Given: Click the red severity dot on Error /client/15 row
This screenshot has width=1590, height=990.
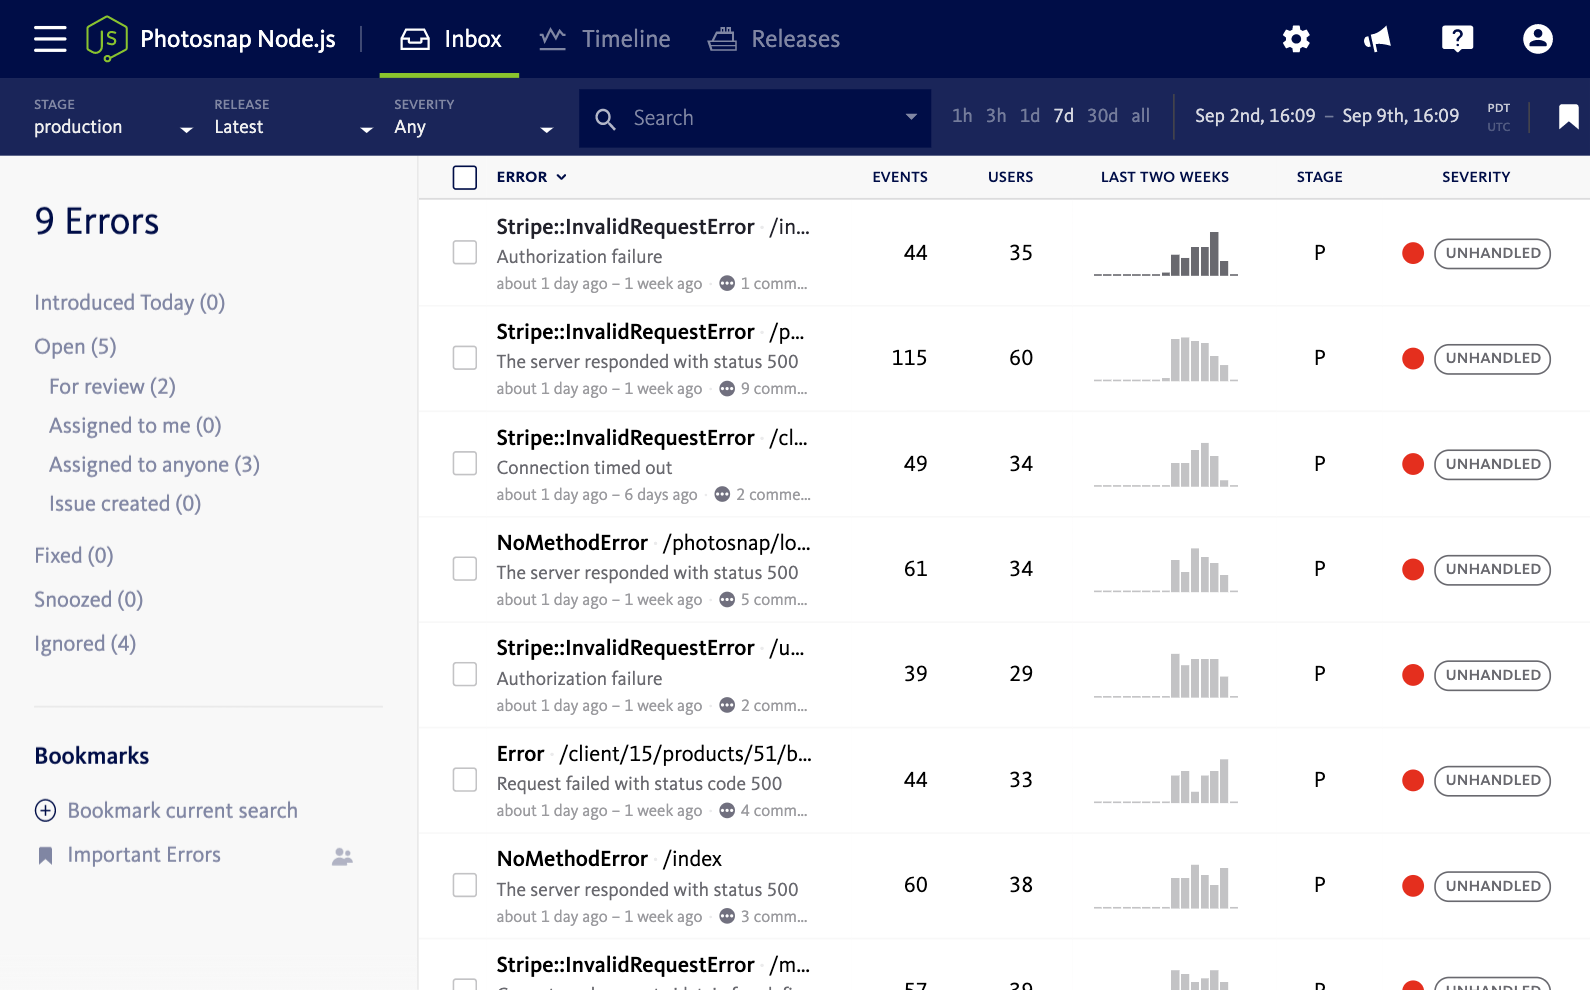Looking at the screenshot, I should (x=1413, y=780).
